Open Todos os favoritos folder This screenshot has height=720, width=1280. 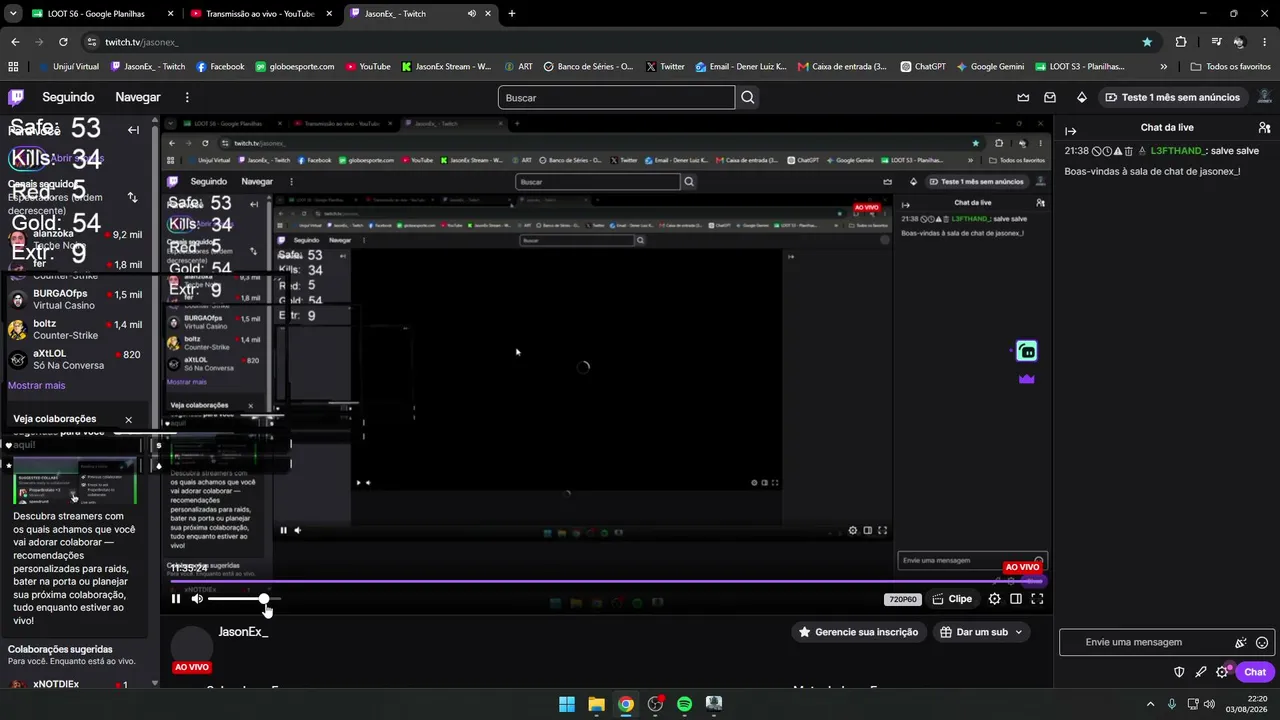click(x=1231, y=66)
